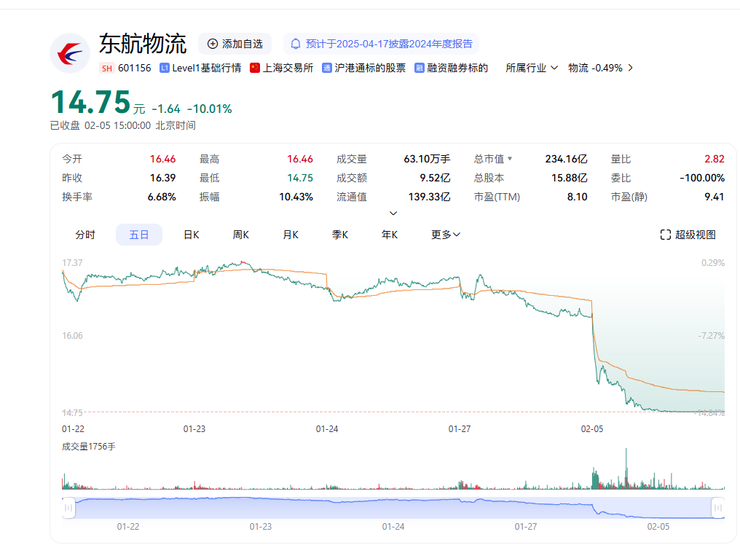740x545 pixels.
Task: Add stock via 添加自选 button
Action: (x=235, y=44)
